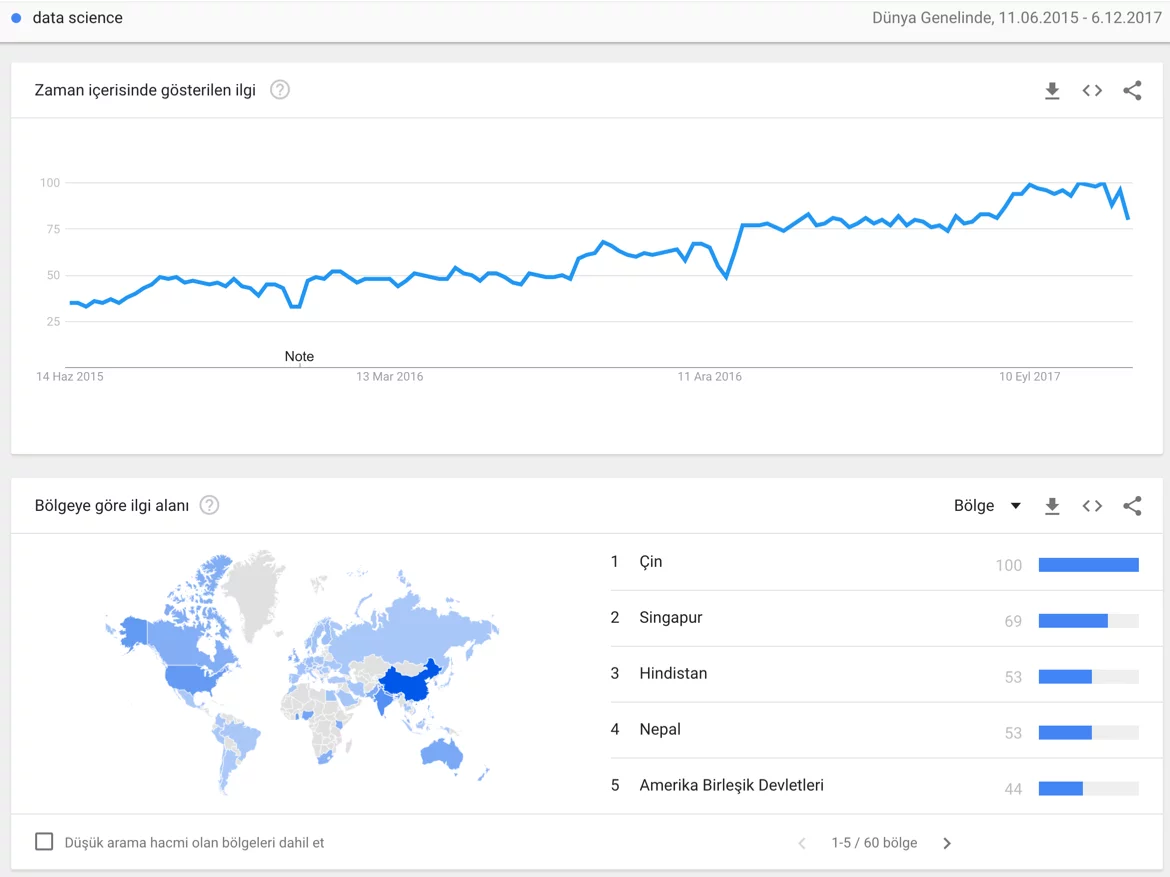Get embed code for the region card
This screenshot has height=877, width=1170.
coord(1092,506)
